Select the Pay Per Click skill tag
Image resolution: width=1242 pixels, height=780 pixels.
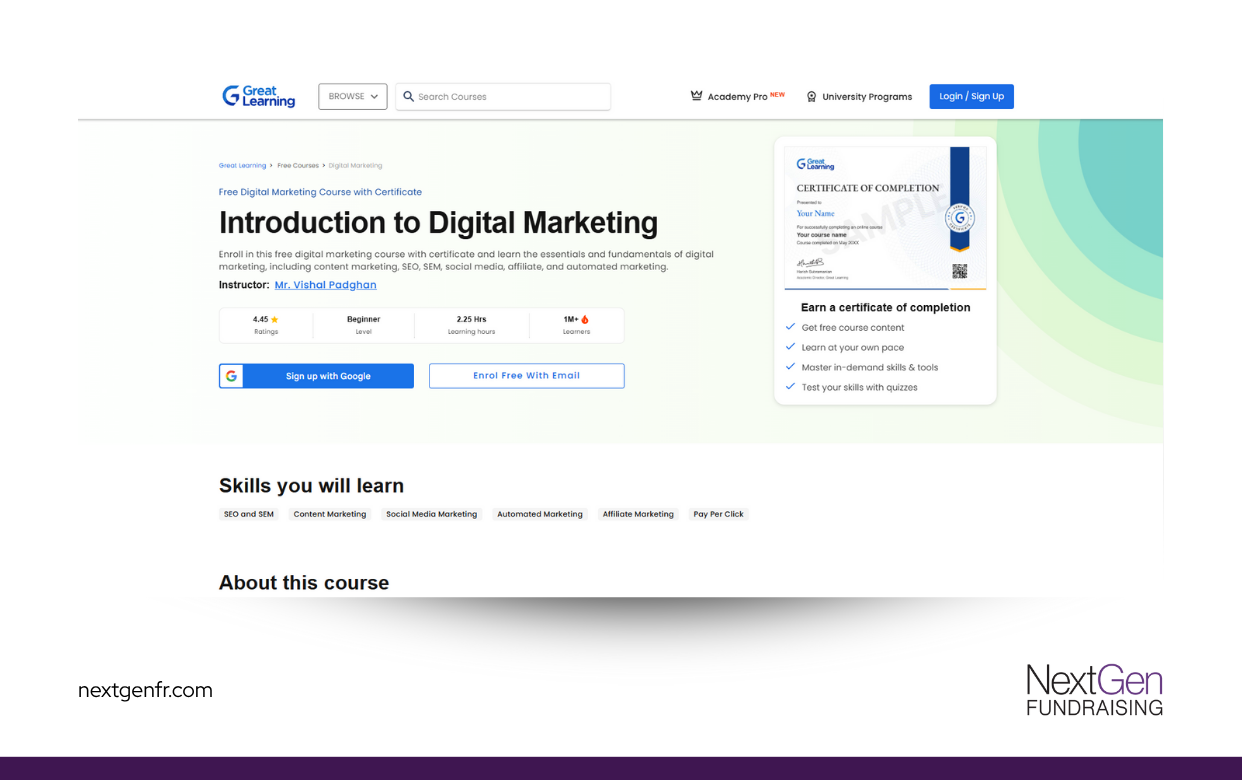[719, 514]
